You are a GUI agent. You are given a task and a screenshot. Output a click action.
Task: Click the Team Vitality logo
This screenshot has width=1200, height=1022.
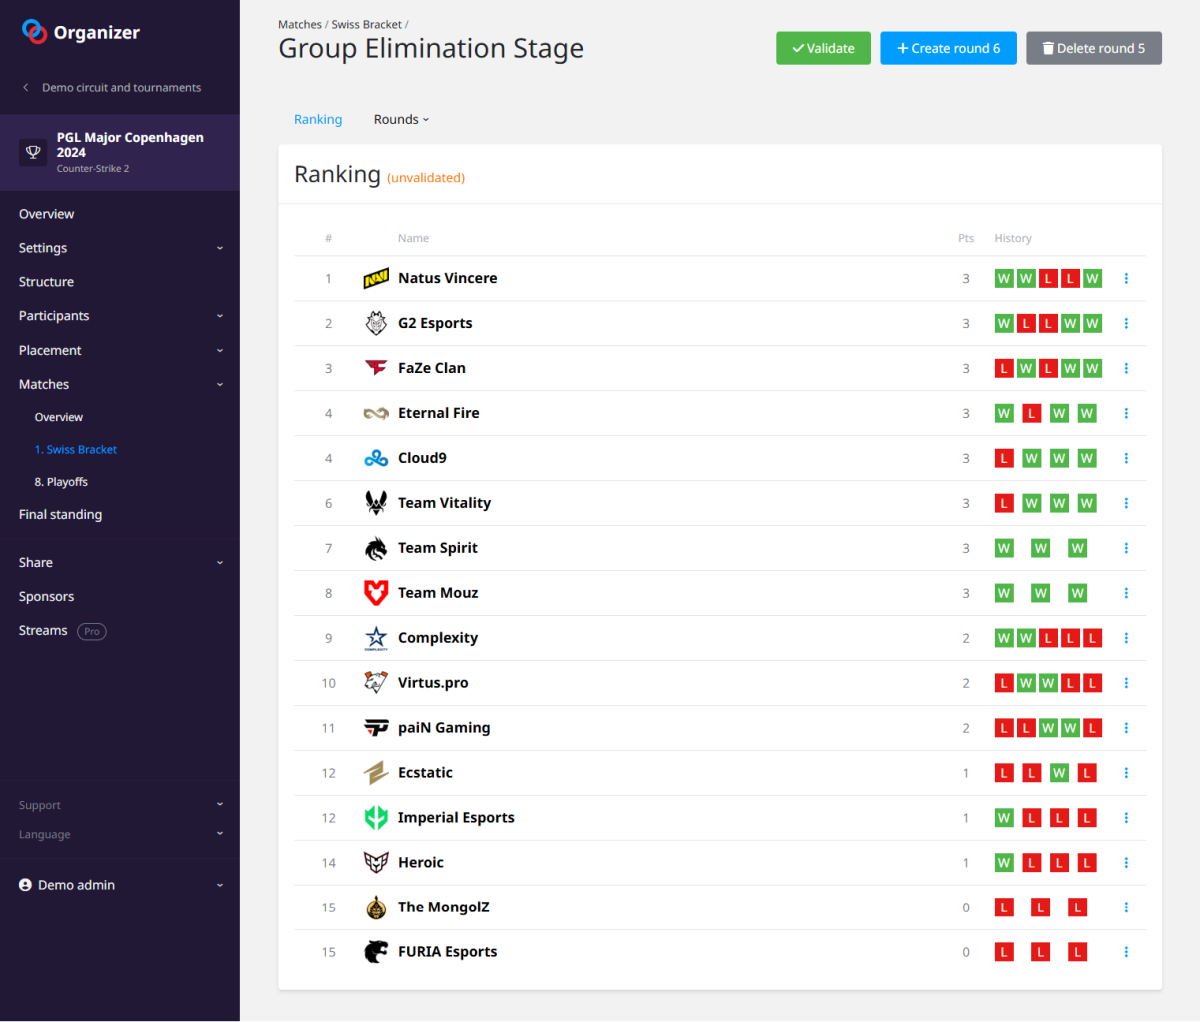tap(376, 503)
